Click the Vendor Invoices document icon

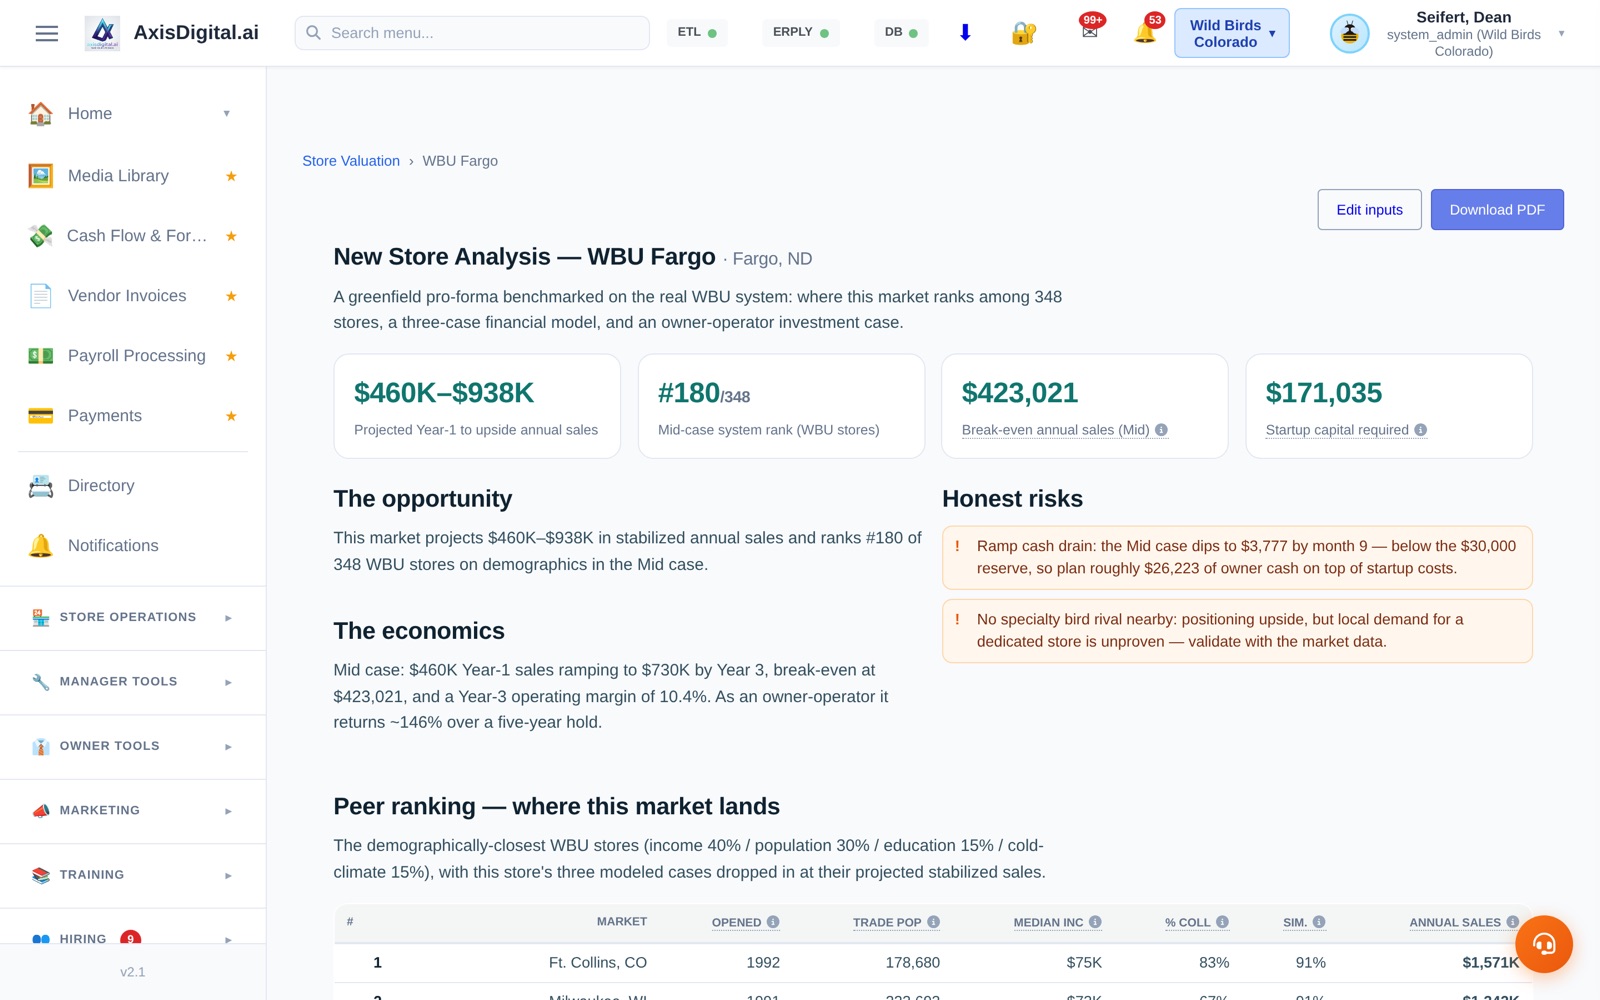click(41, 296)
